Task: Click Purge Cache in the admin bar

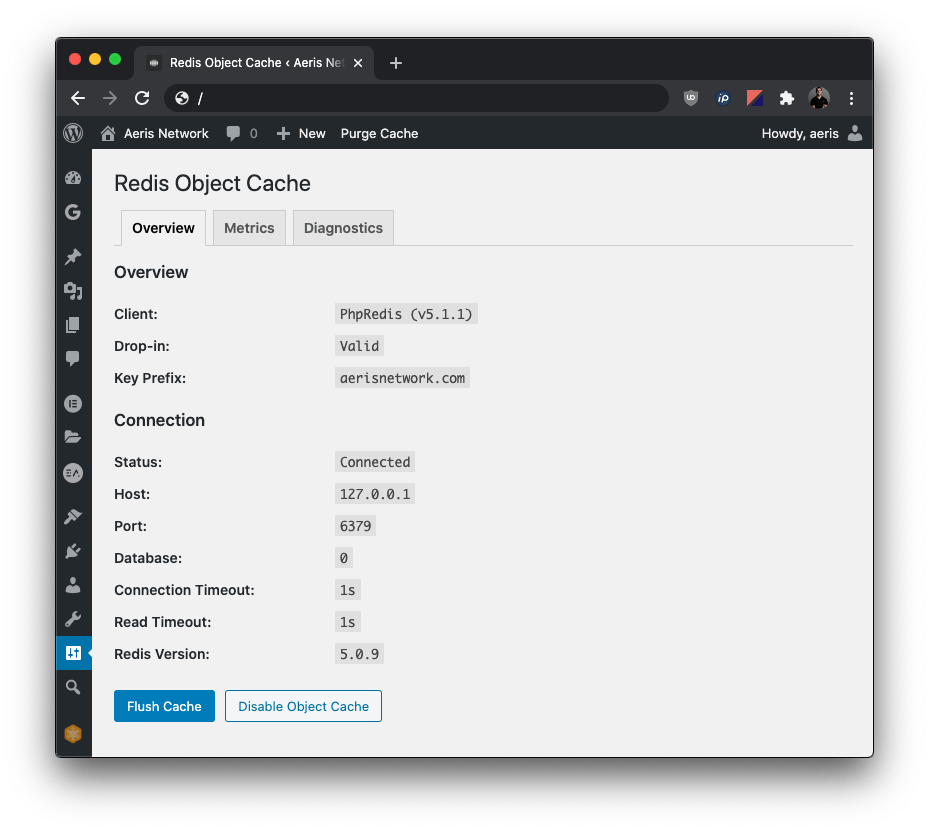Action: point(378,133)
